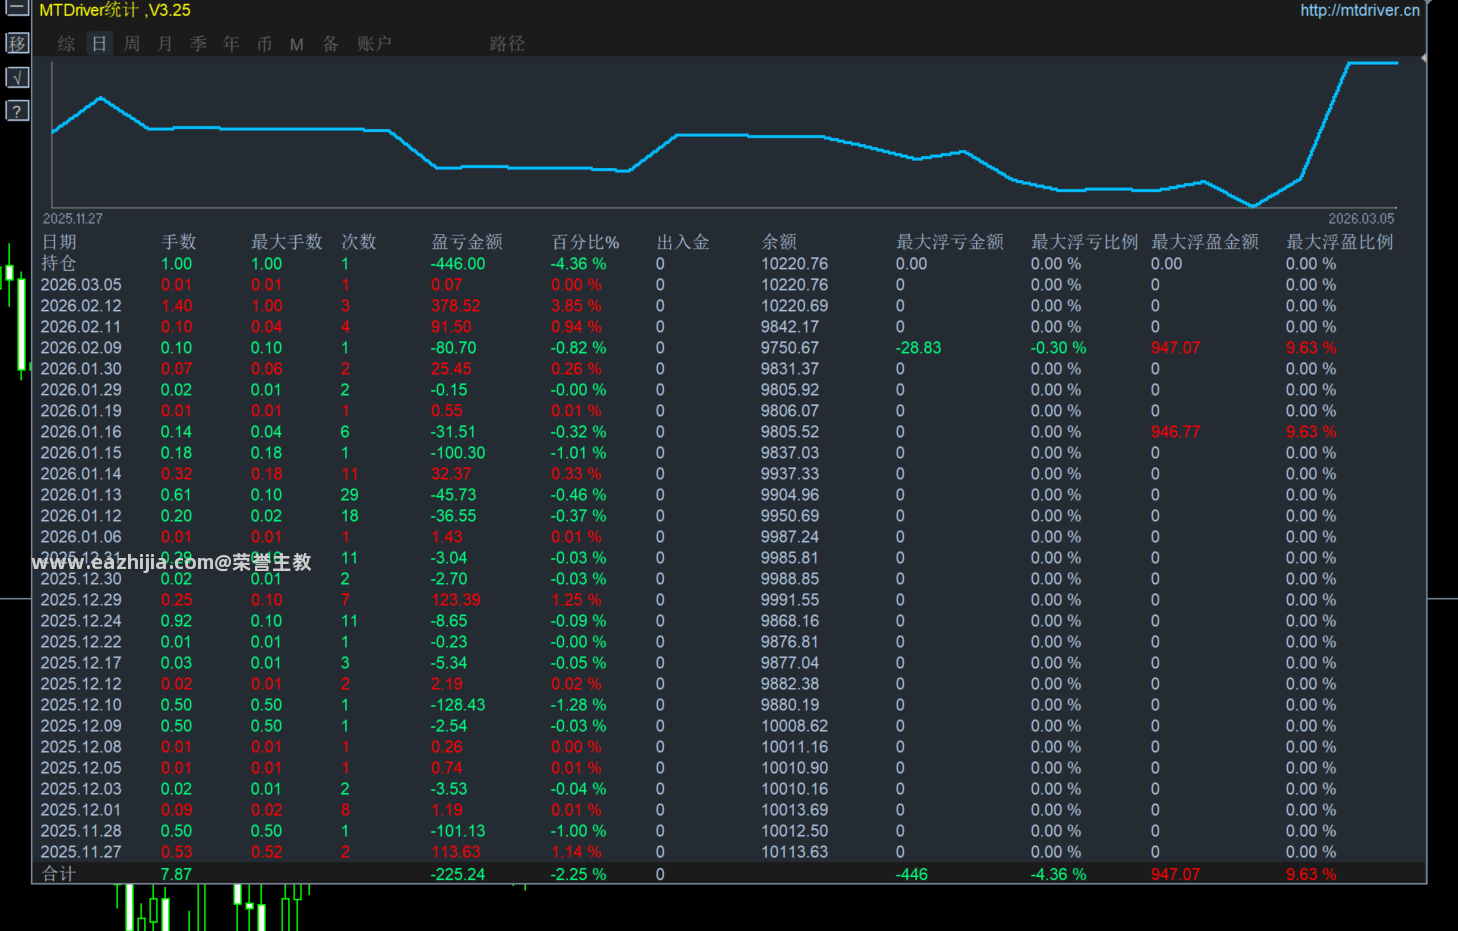This screenshot has width=1458, height=931.
Task: Click the 日期 column header
Action: (x=59, y=242)
